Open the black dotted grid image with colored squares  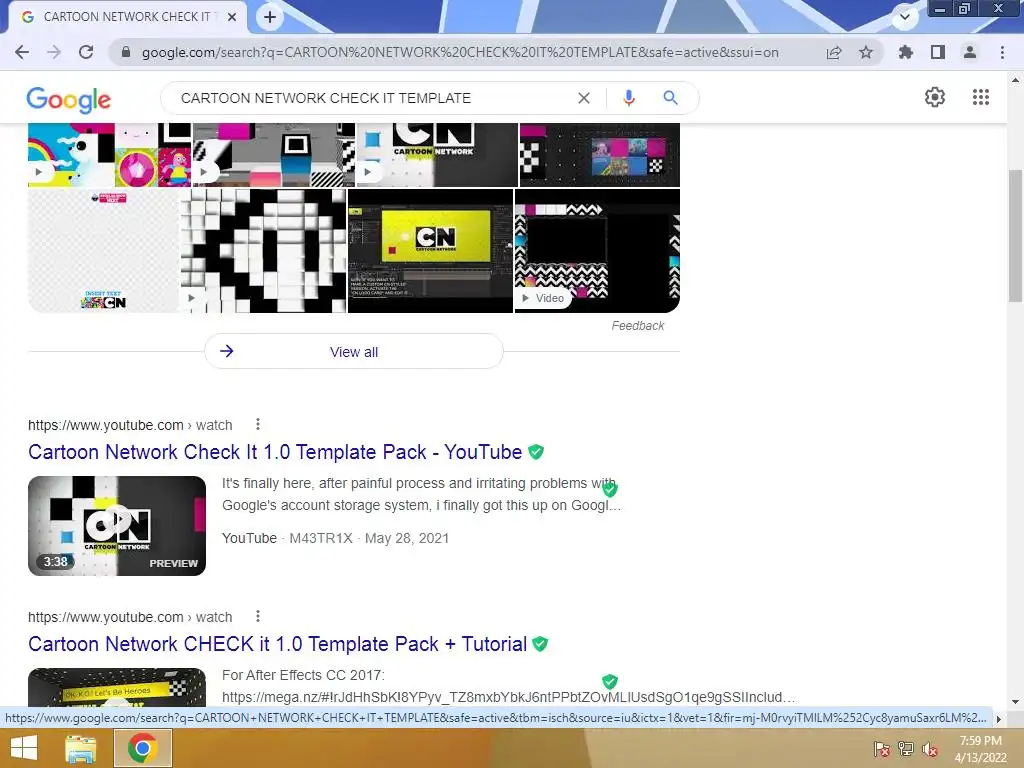(600, 155)
